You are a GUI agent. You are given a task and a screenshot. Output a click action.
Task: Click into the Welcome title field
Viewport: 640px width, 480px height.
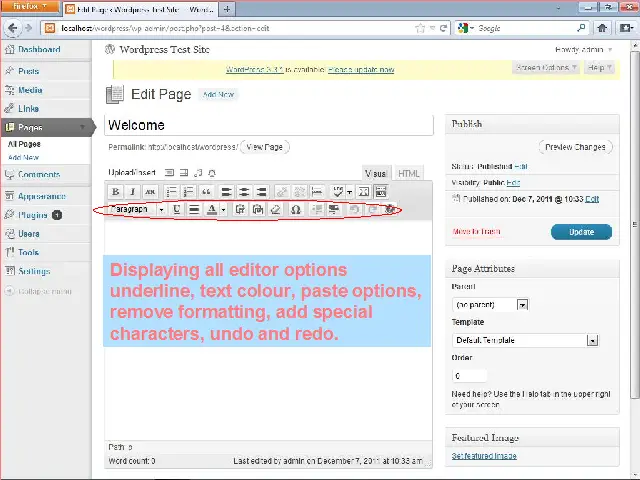click(269, 125)
